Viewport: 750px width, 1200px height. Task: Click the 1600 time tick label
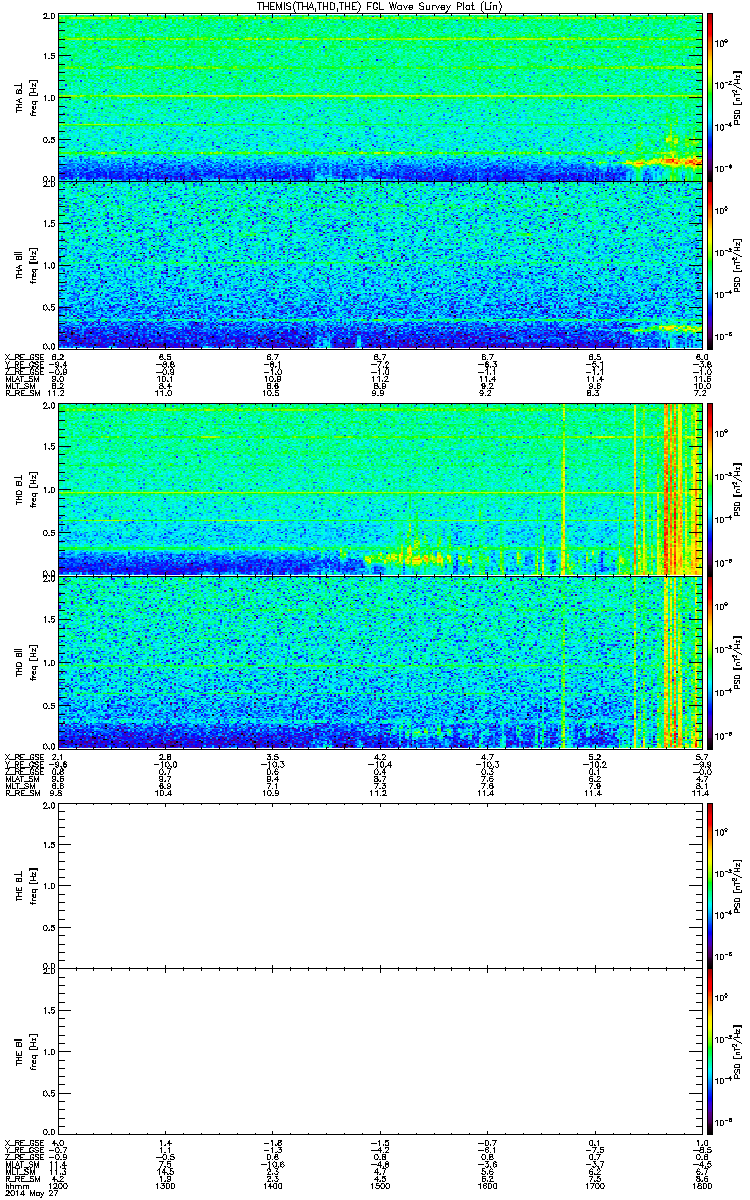pyautogui.click(x=488, y=1184)
